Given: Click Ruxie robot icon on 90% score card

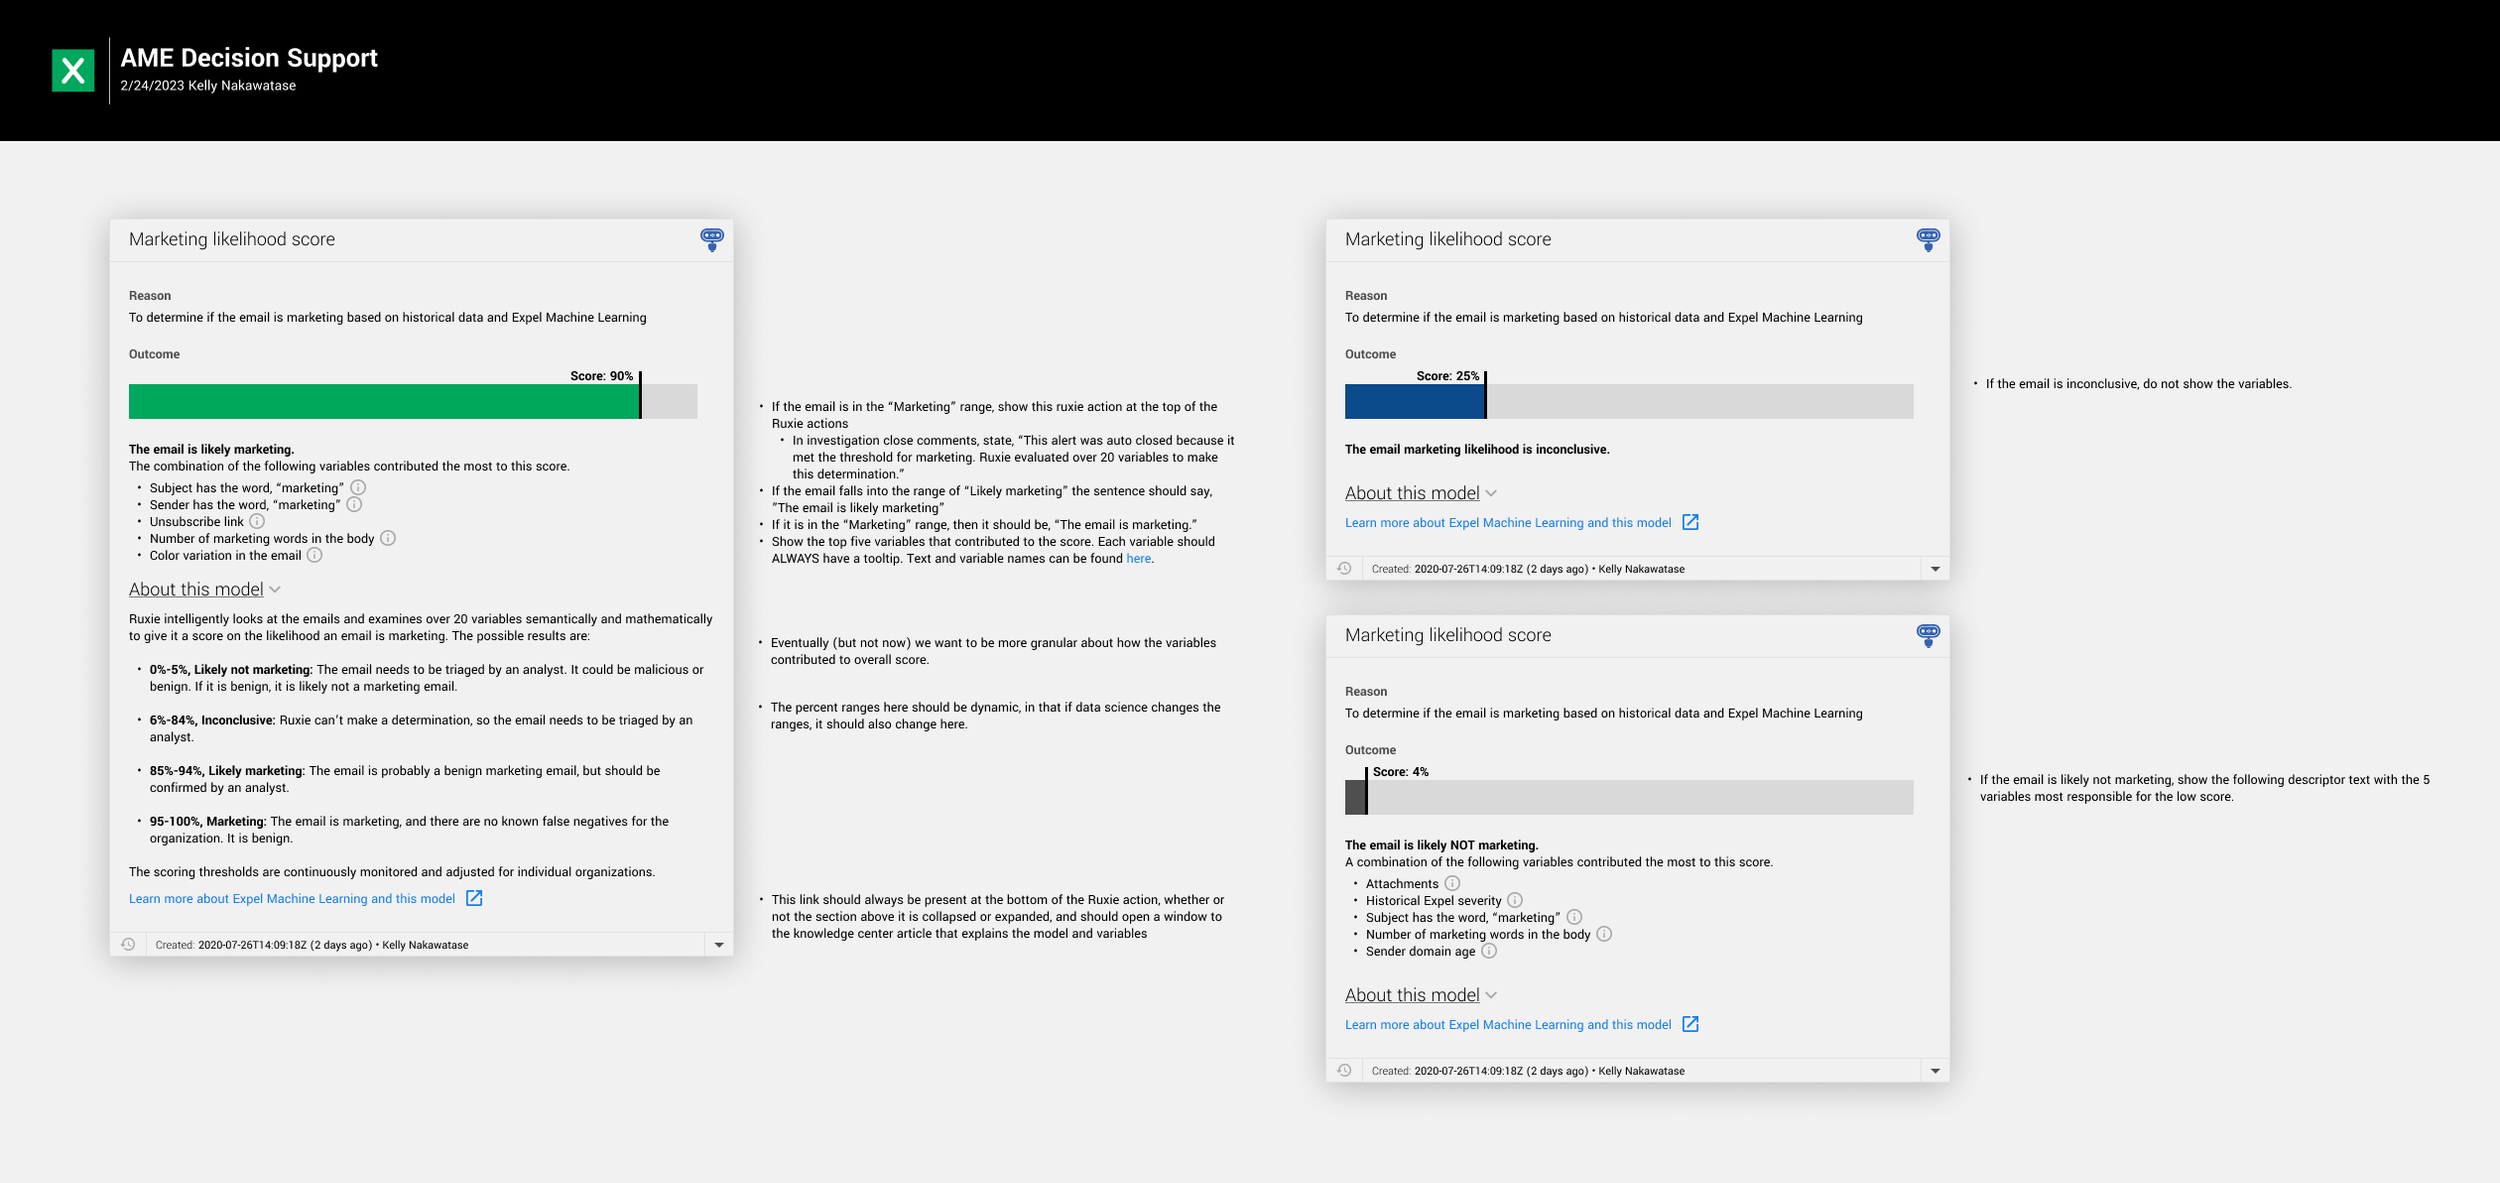Looking at the screenshot, I should (x=712, y=239).
